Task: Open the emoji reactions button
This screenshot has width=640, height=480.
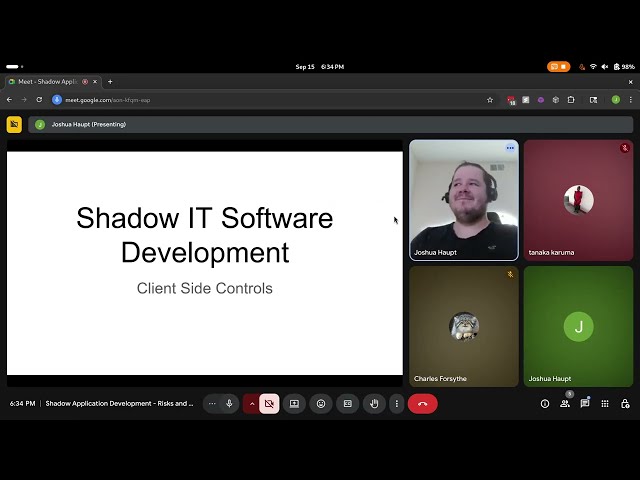Action: click(x=321, y=404)
